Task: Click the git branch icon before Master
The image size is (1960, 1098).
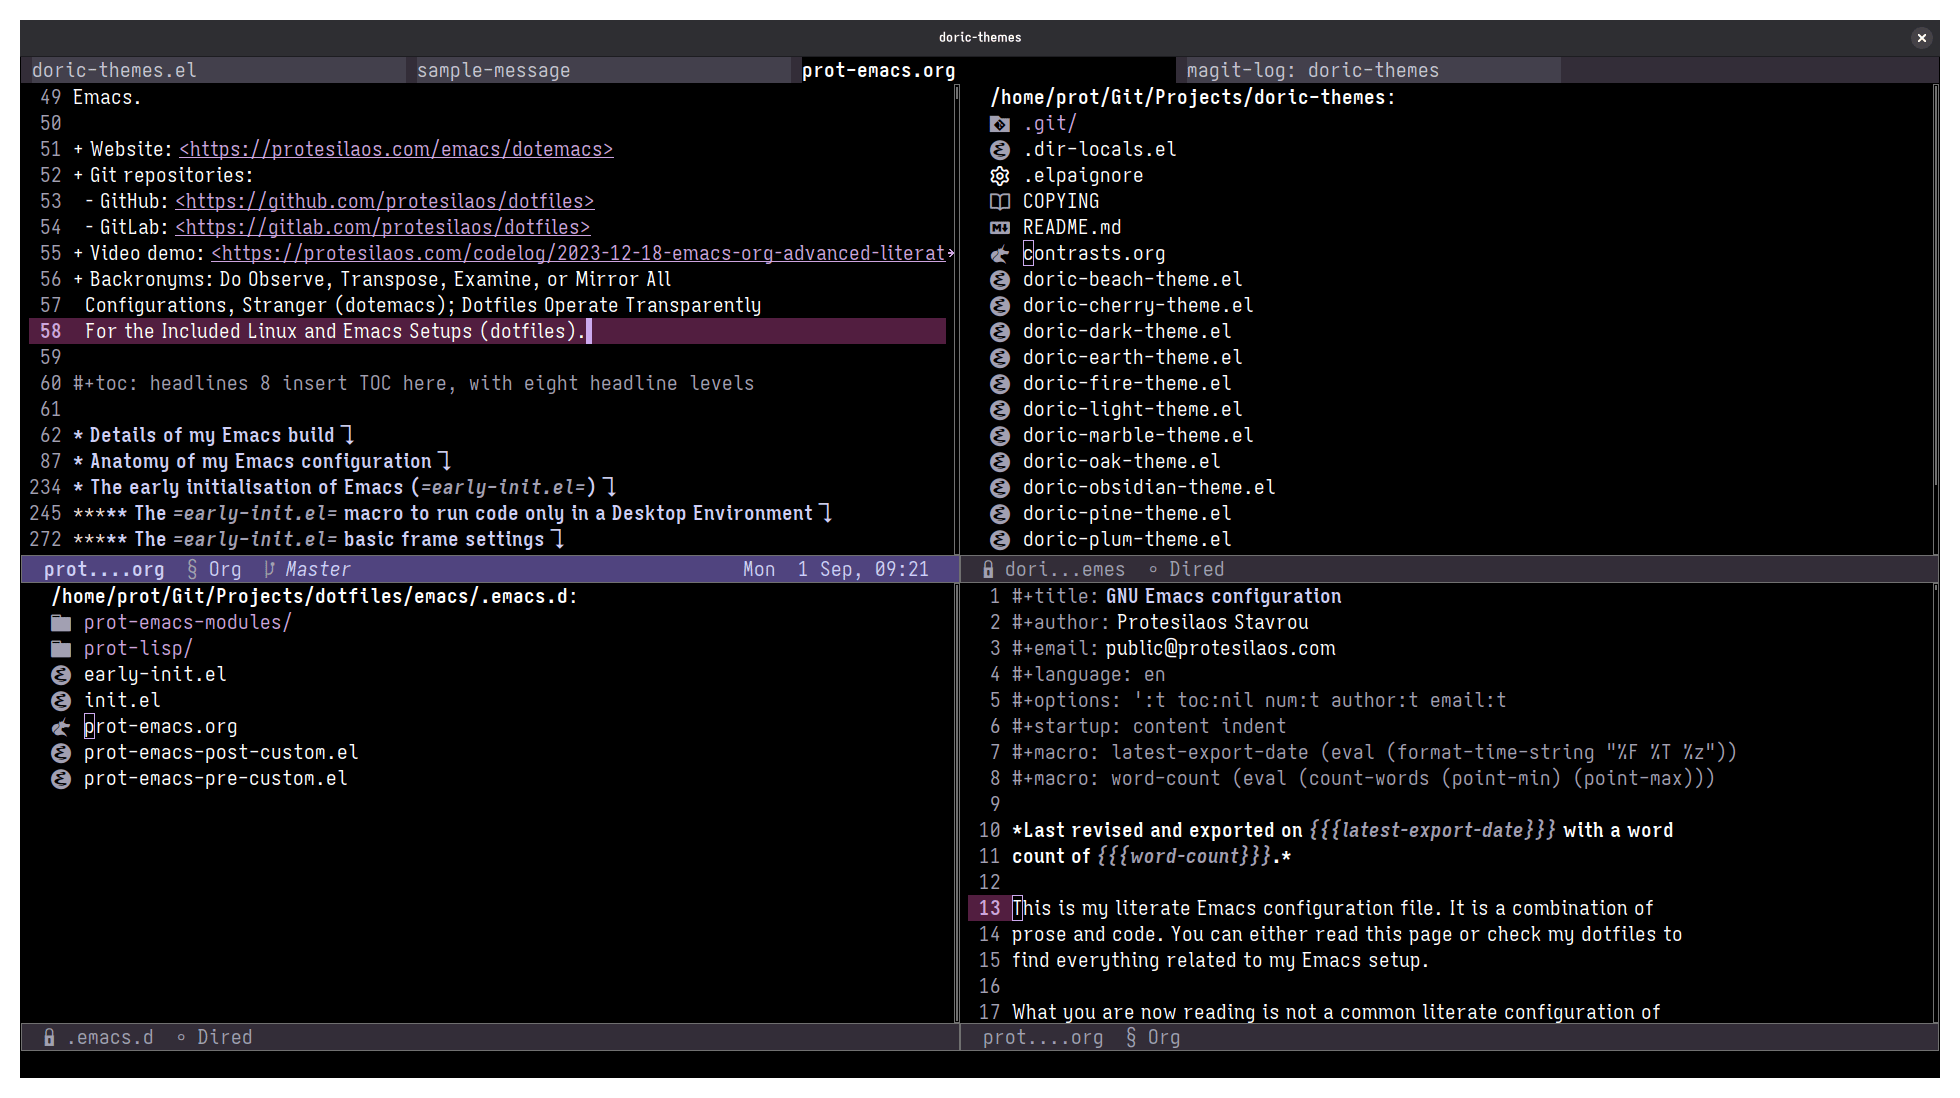Action: [x=269, y=570]
